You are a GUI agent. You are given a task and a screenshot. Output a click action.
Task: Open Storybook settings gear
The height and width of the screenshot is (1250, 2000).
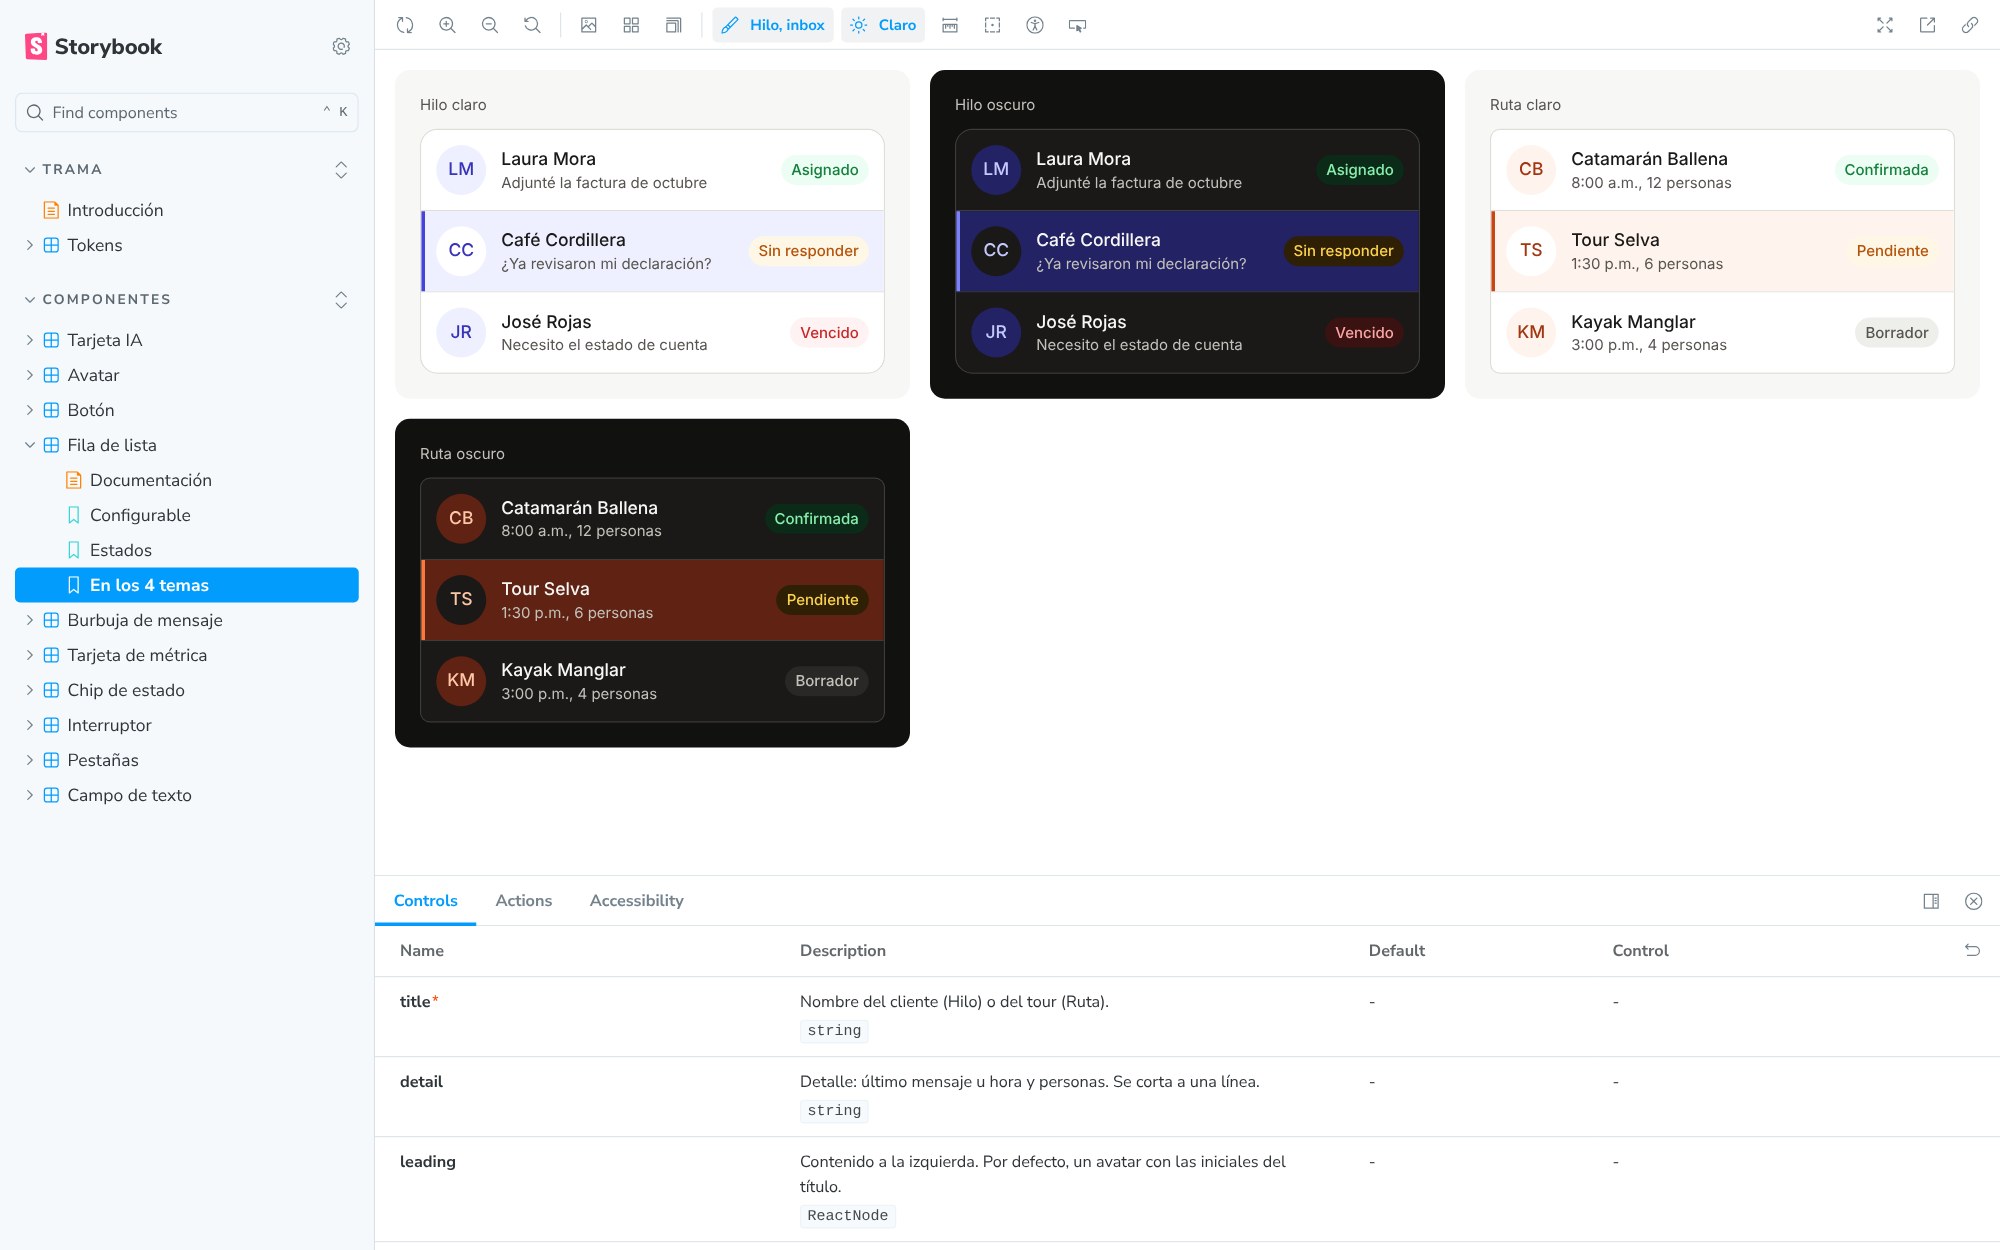coord(341,46)
